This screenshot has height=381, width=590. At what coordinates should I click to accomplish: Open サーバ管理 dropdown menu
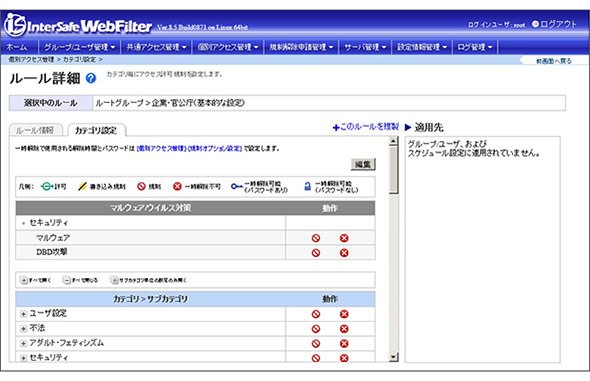click(365, 47)
